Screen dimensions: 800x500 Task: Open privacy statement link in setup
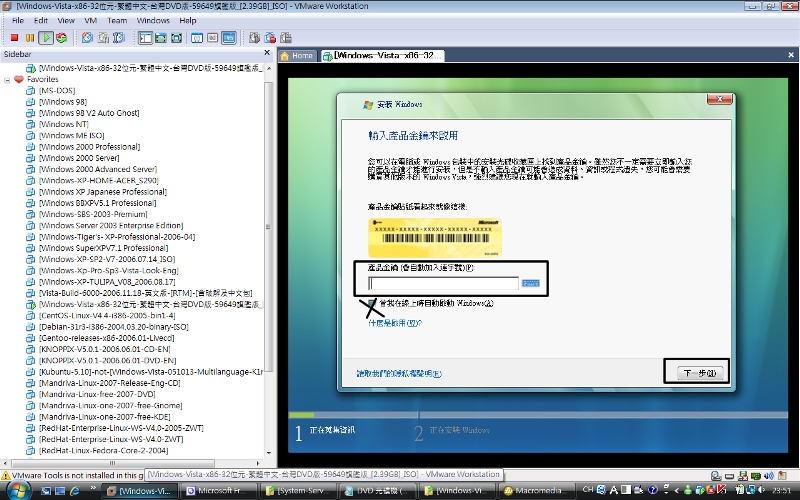(x=399, y=373)
